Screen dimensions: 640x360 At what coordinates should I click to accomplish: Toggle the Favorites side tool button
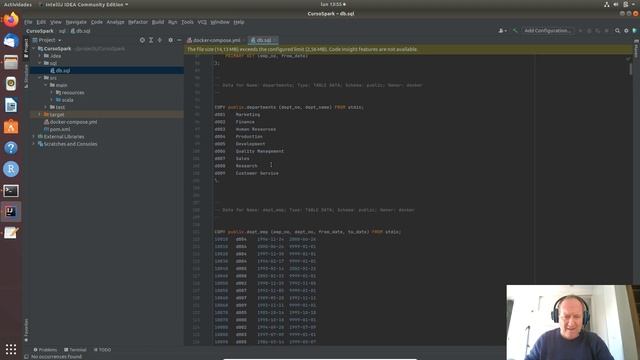click(x=26, y=331)
